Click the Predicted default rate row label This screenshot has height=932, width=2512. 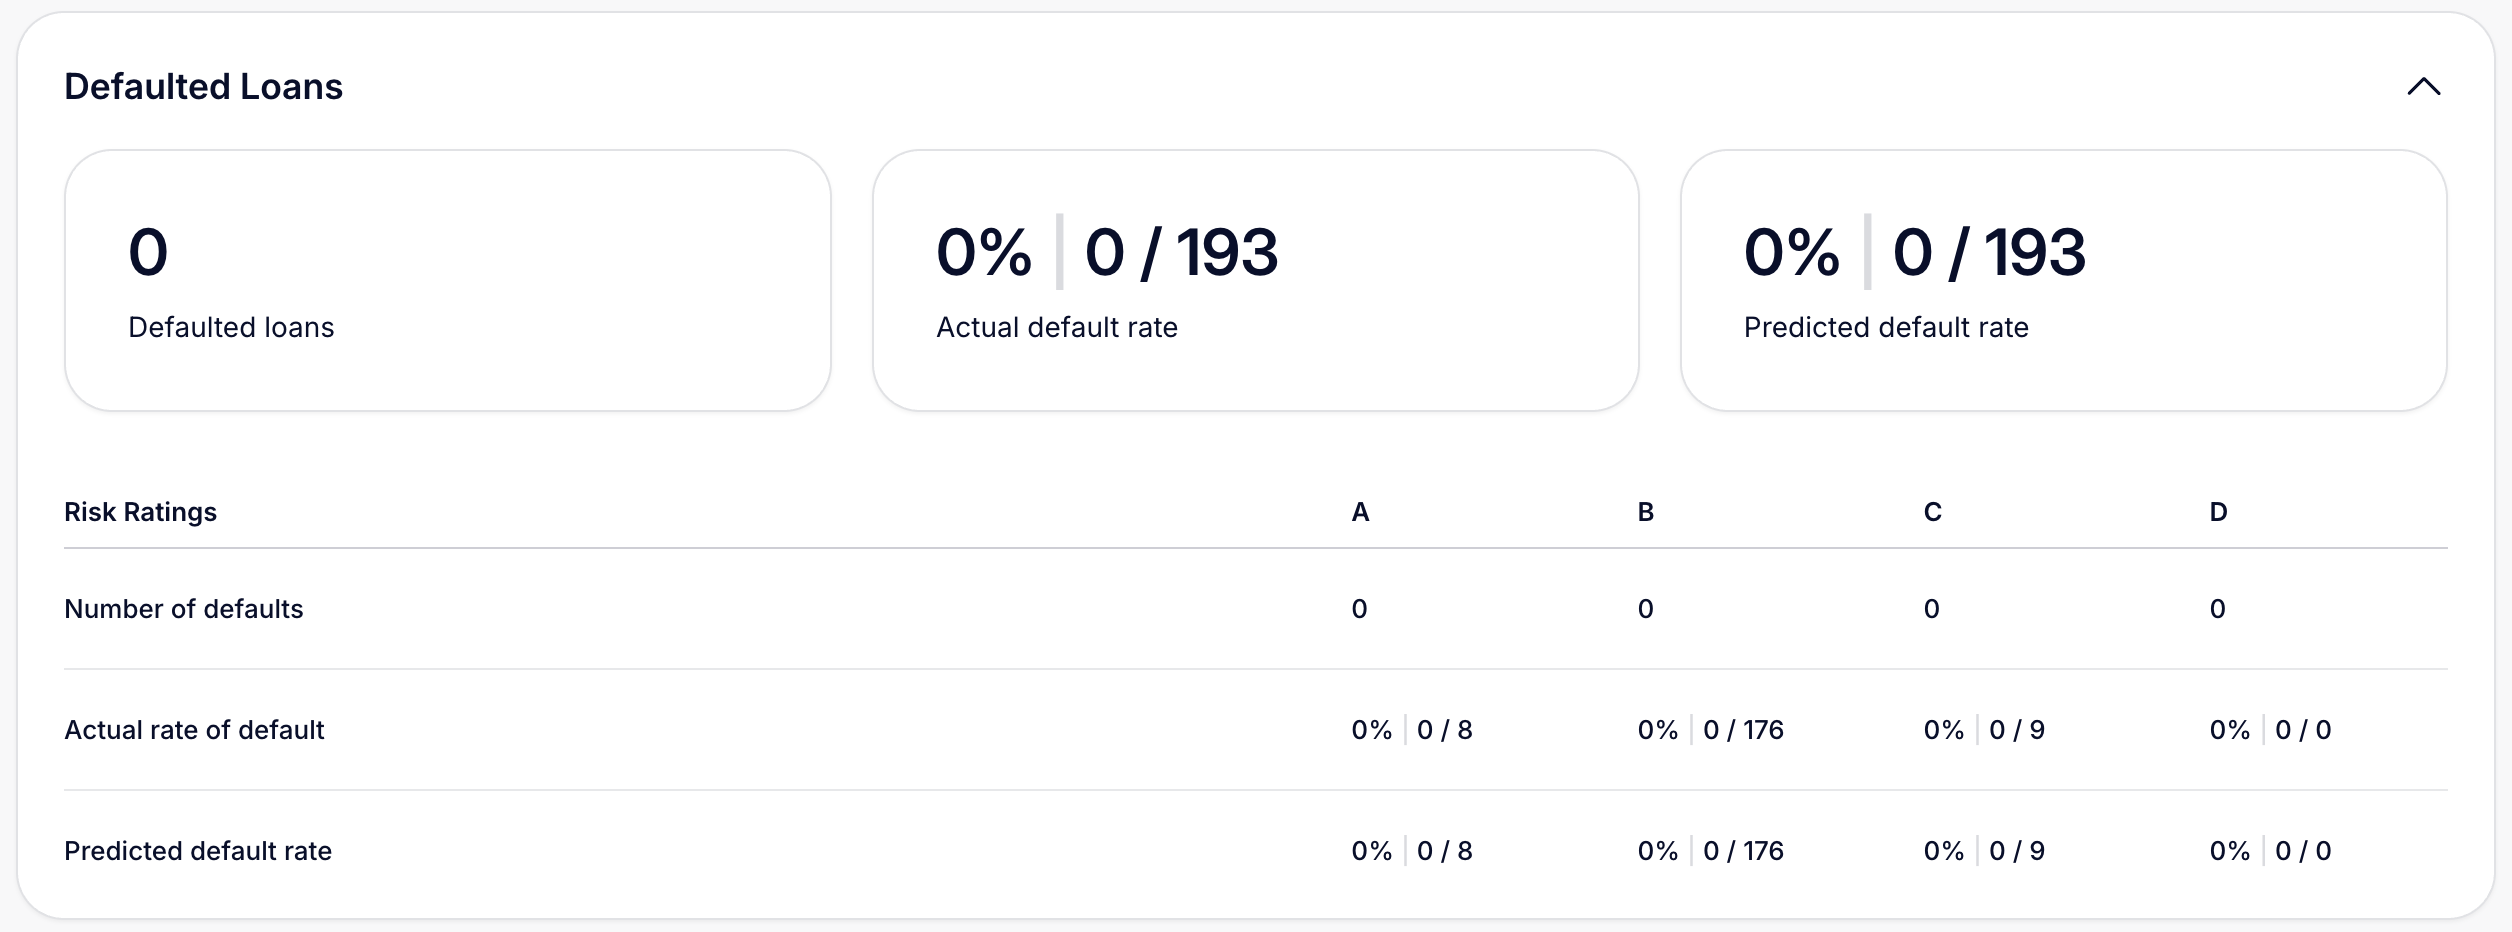pos(198,851)
